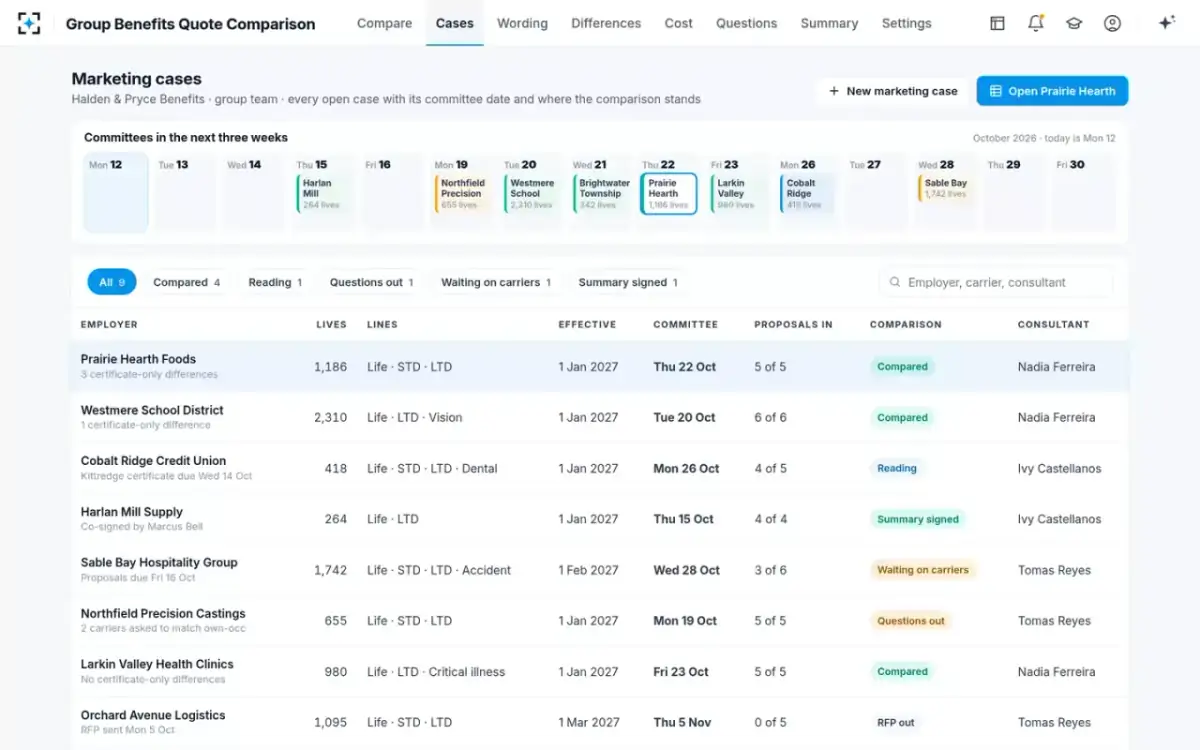Filter by Compared cases

coord(186,282)
